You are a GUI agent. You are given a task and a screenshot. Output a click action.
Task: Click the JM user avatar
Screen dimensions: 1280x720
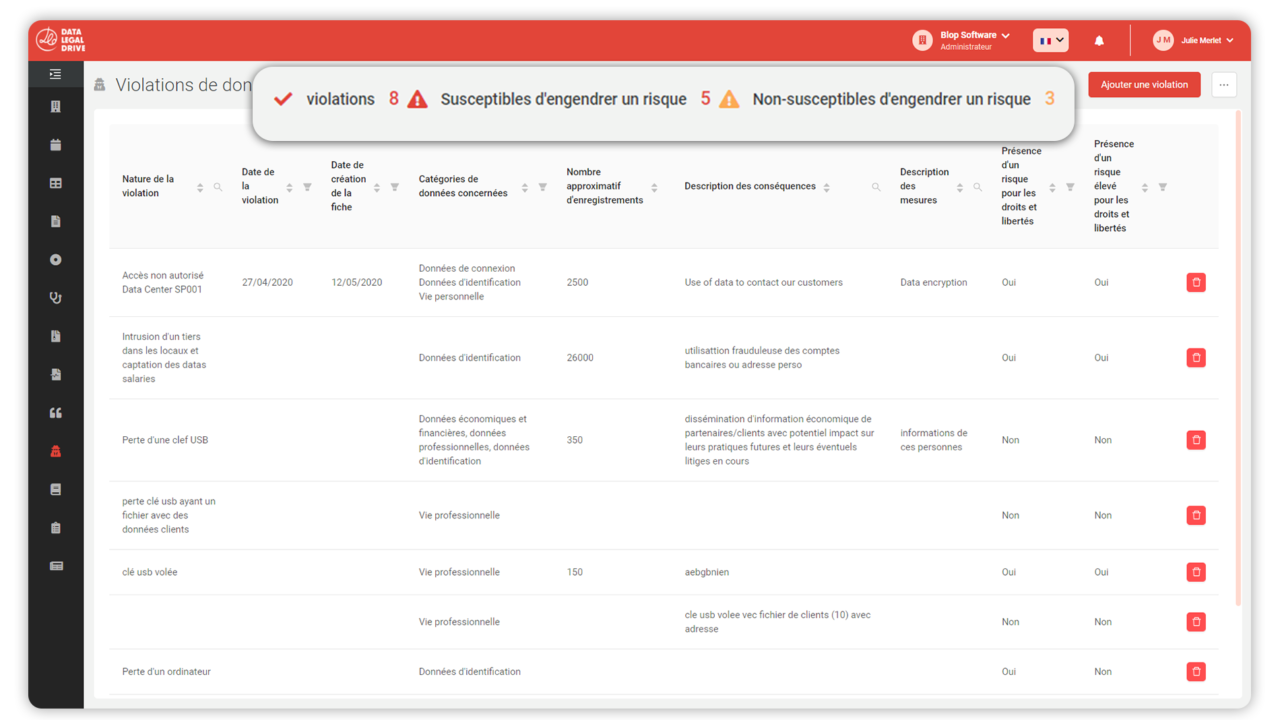[x=1163, y=40]
